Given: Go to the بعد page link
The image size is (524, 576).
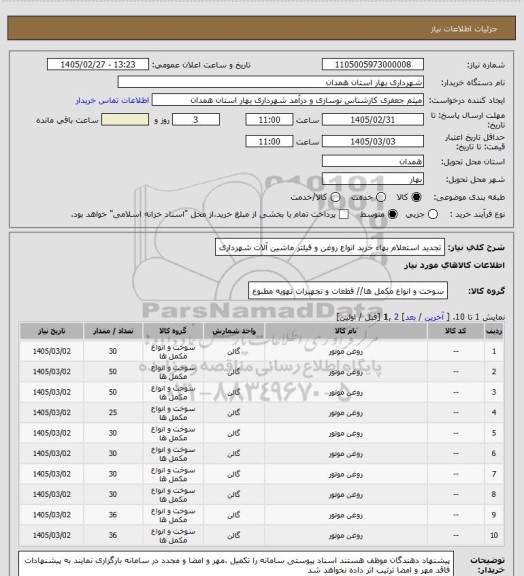Looking at the screenshot, I should (410, 317).
